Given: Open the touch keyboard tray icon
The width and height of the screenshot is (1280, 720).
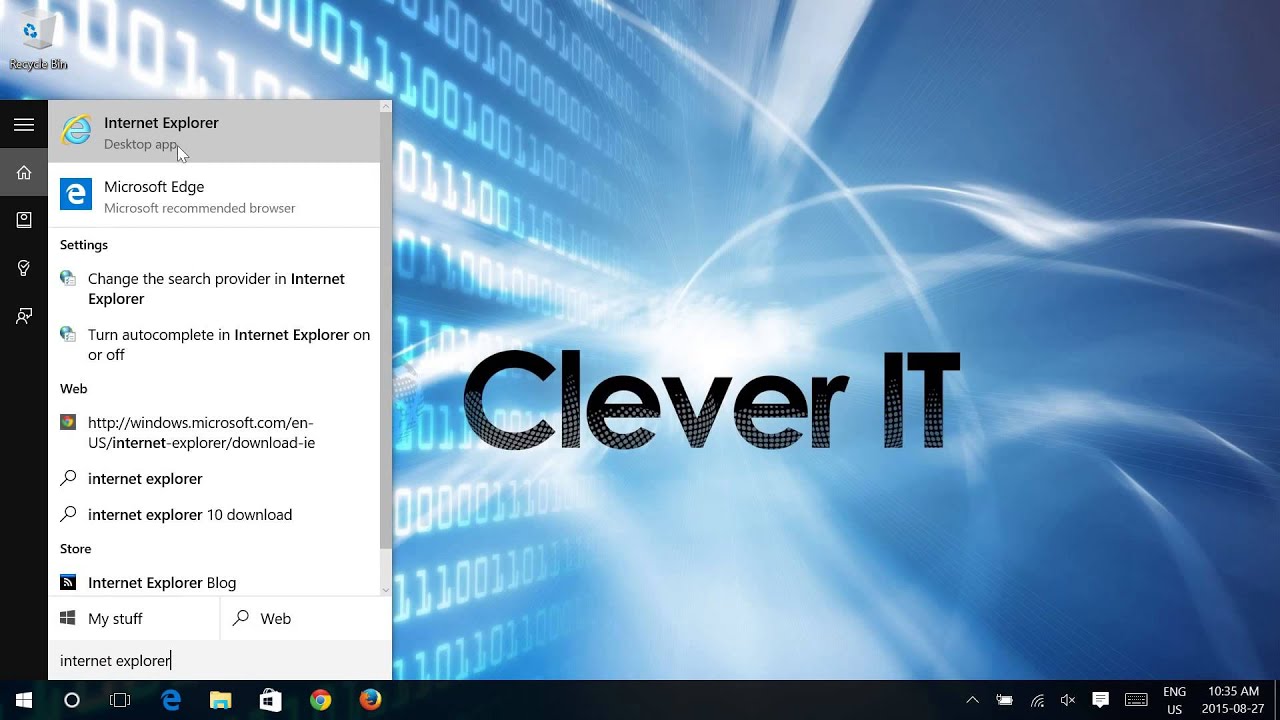Looking at the screenshot, I should (x=1136, y=700).
